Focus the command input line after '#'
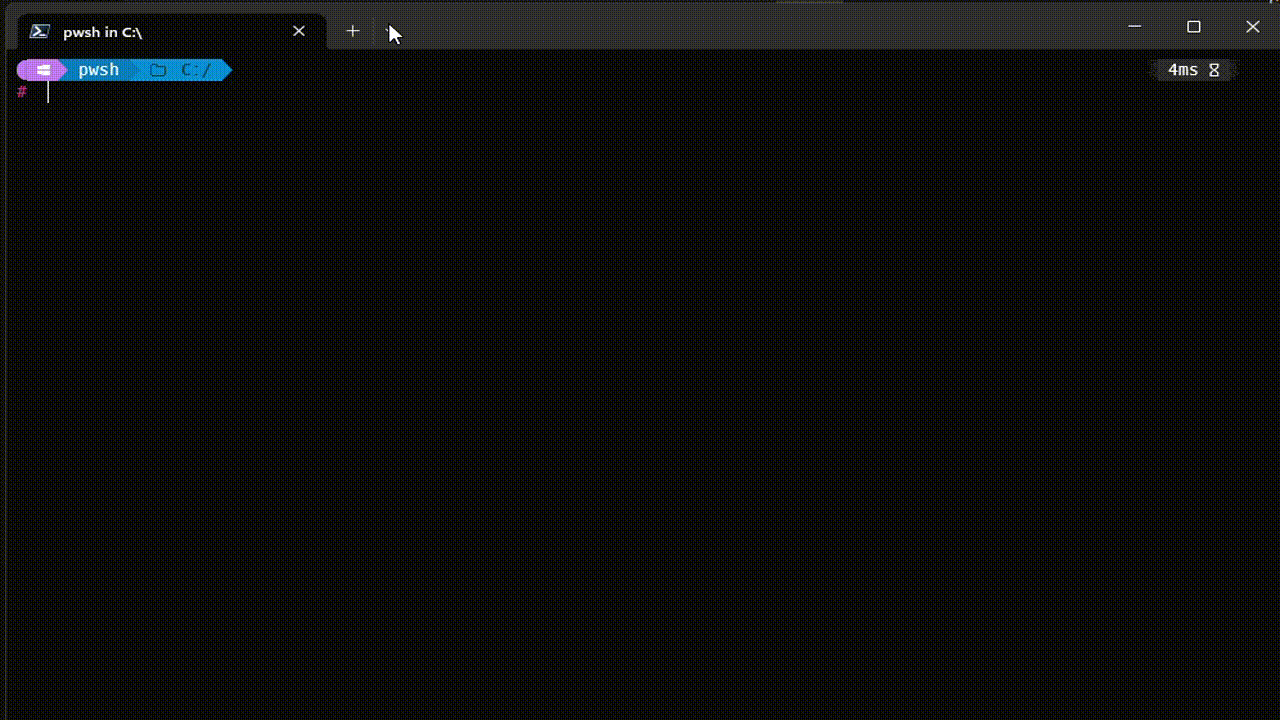 [x=640, y=92]
